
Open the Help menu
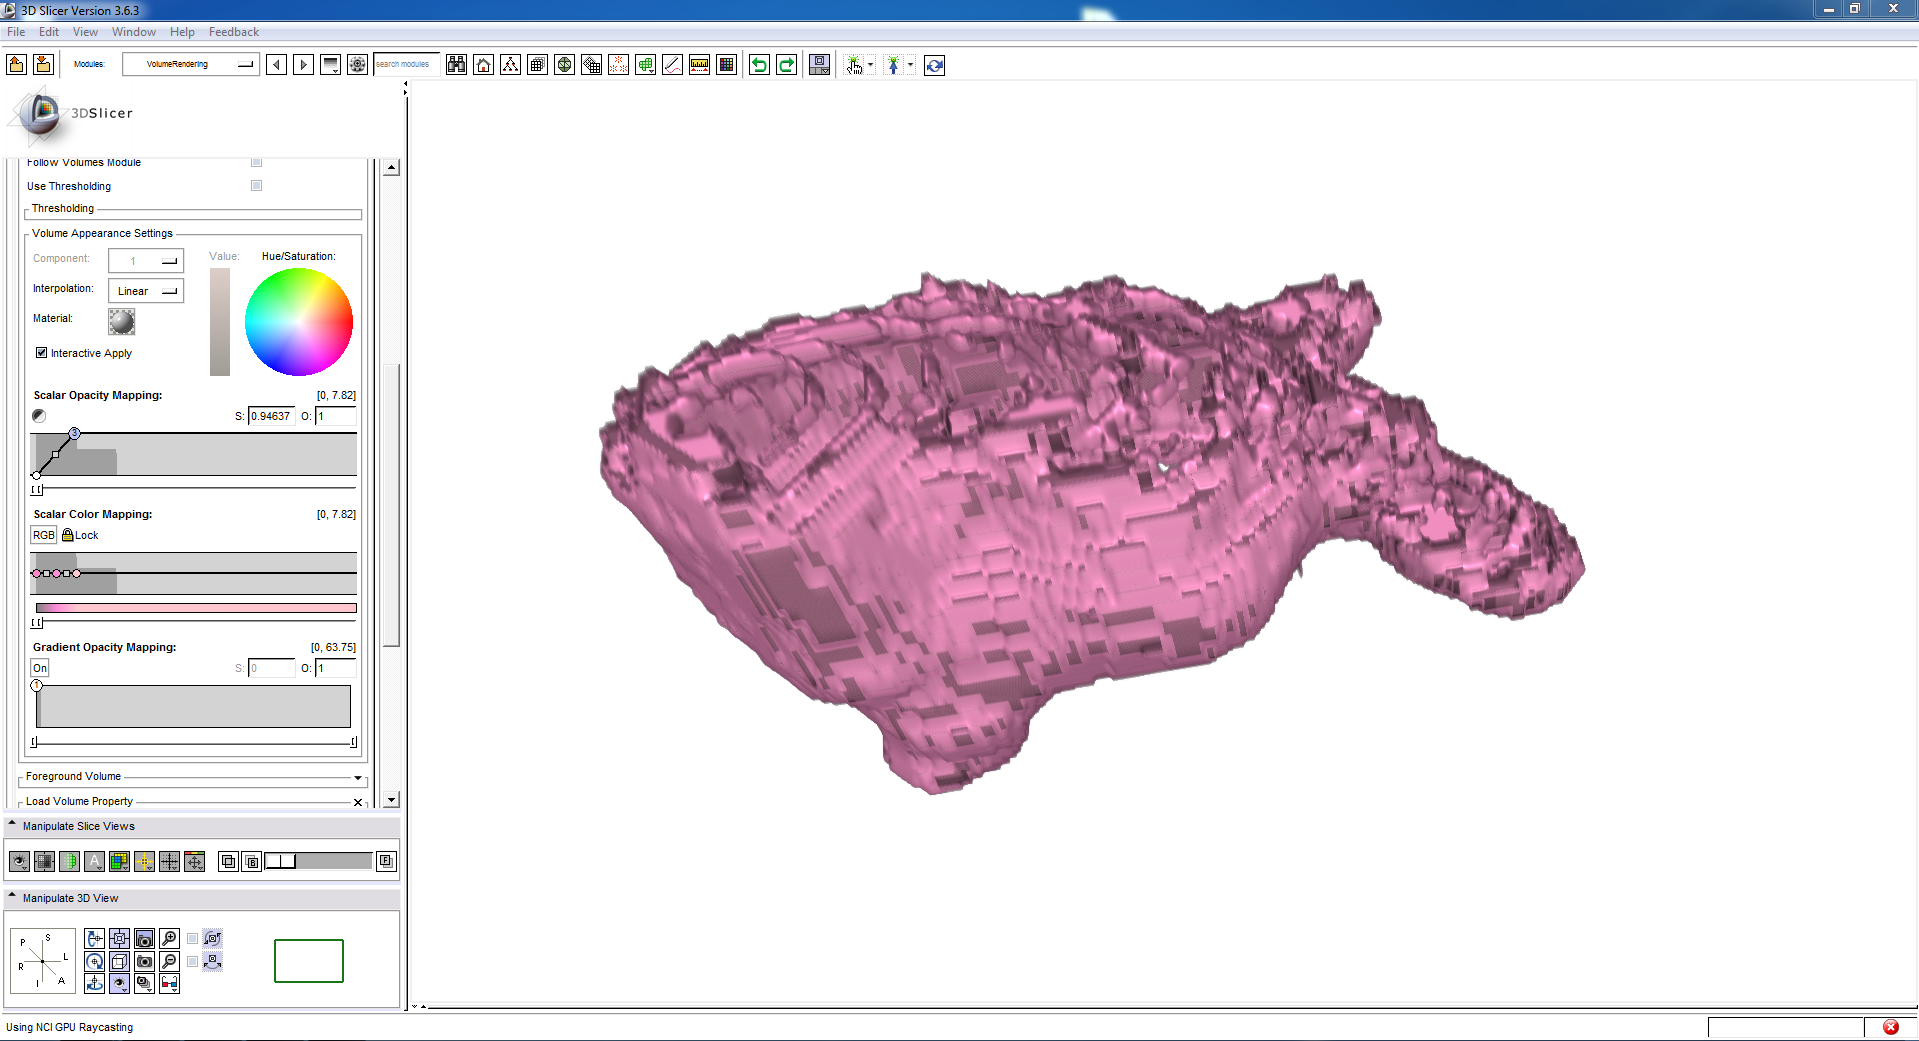pyautogui.click(x=182, y=32)
